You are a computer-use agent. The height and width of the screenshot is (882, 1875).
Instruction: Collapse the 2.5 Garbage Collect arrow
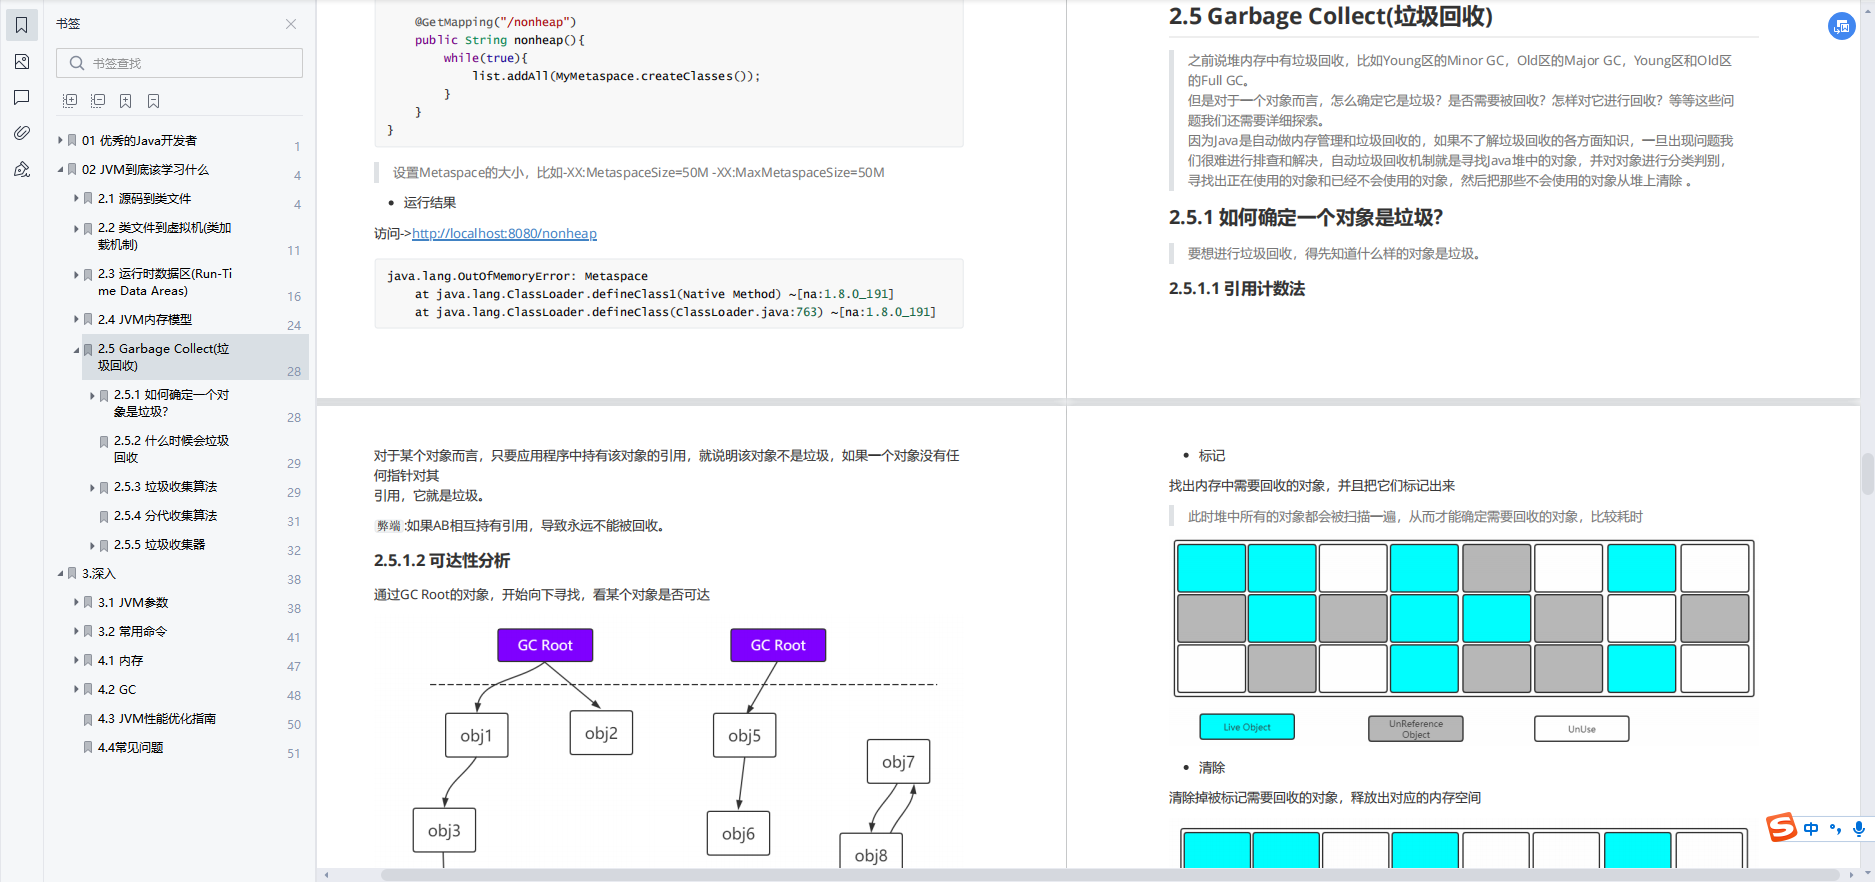(76, 349)
